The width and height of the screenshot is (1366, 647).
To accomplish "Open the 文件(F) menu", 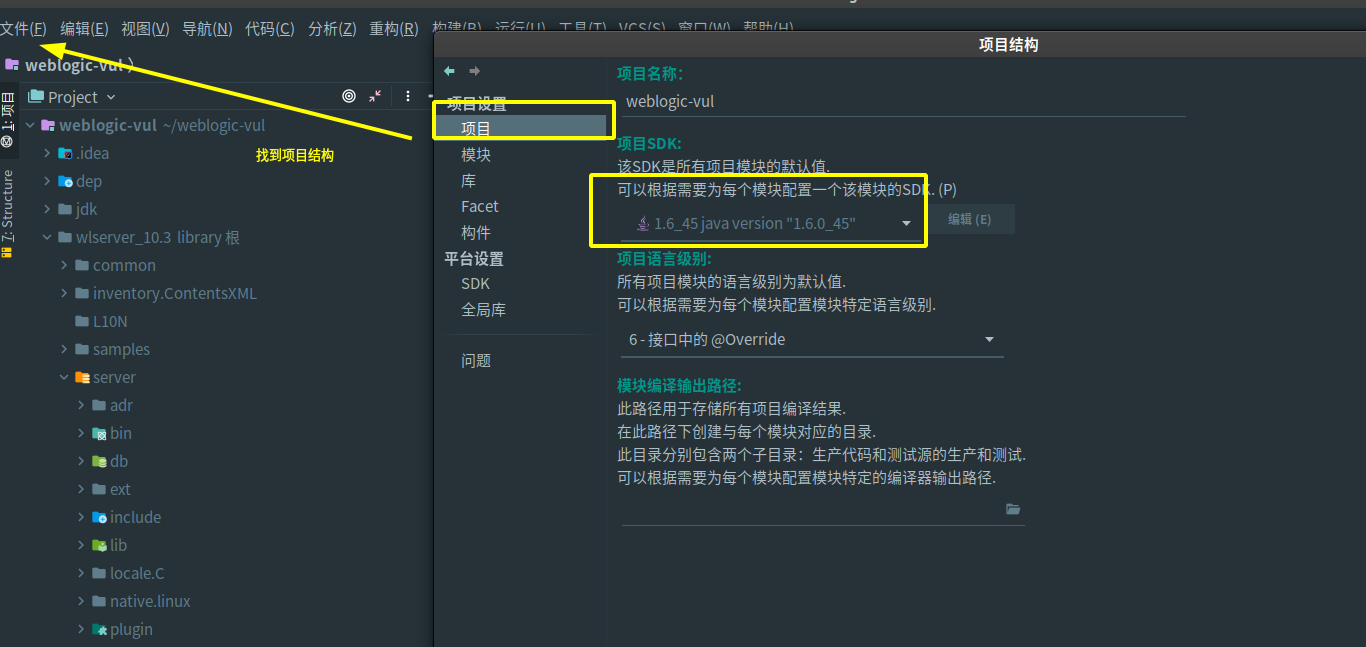I will (24, 29).
